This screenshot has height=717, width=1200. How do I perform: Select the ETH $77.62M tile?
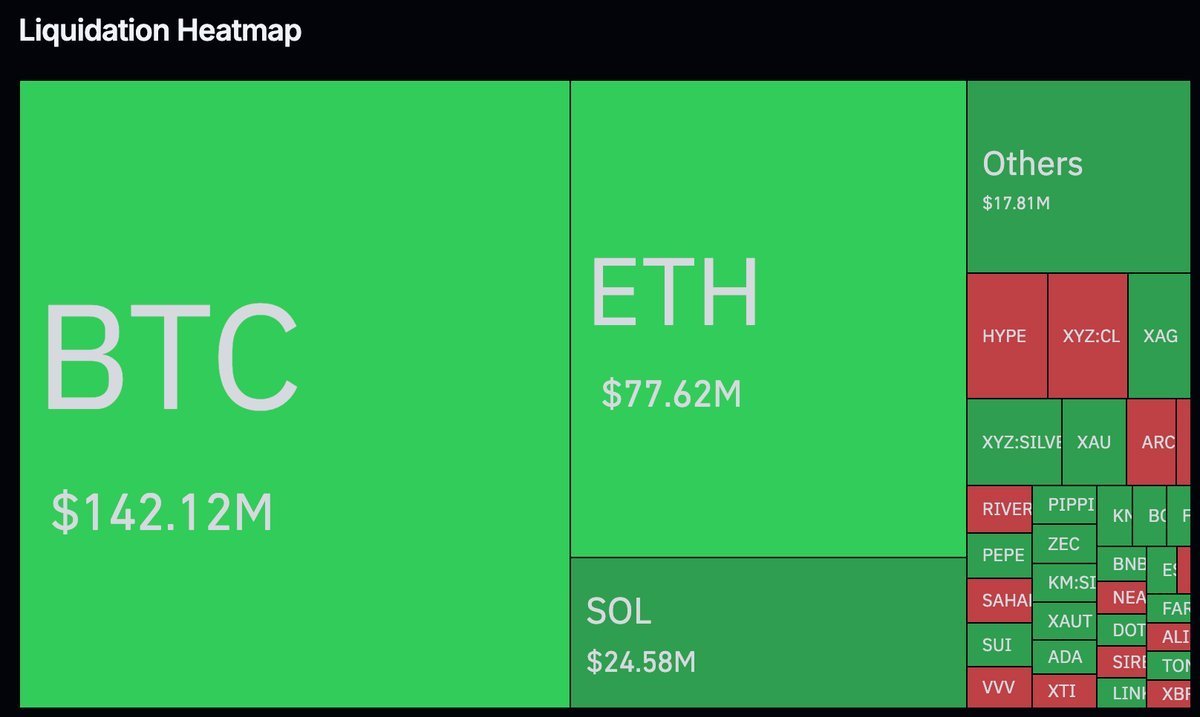point(768,318)
